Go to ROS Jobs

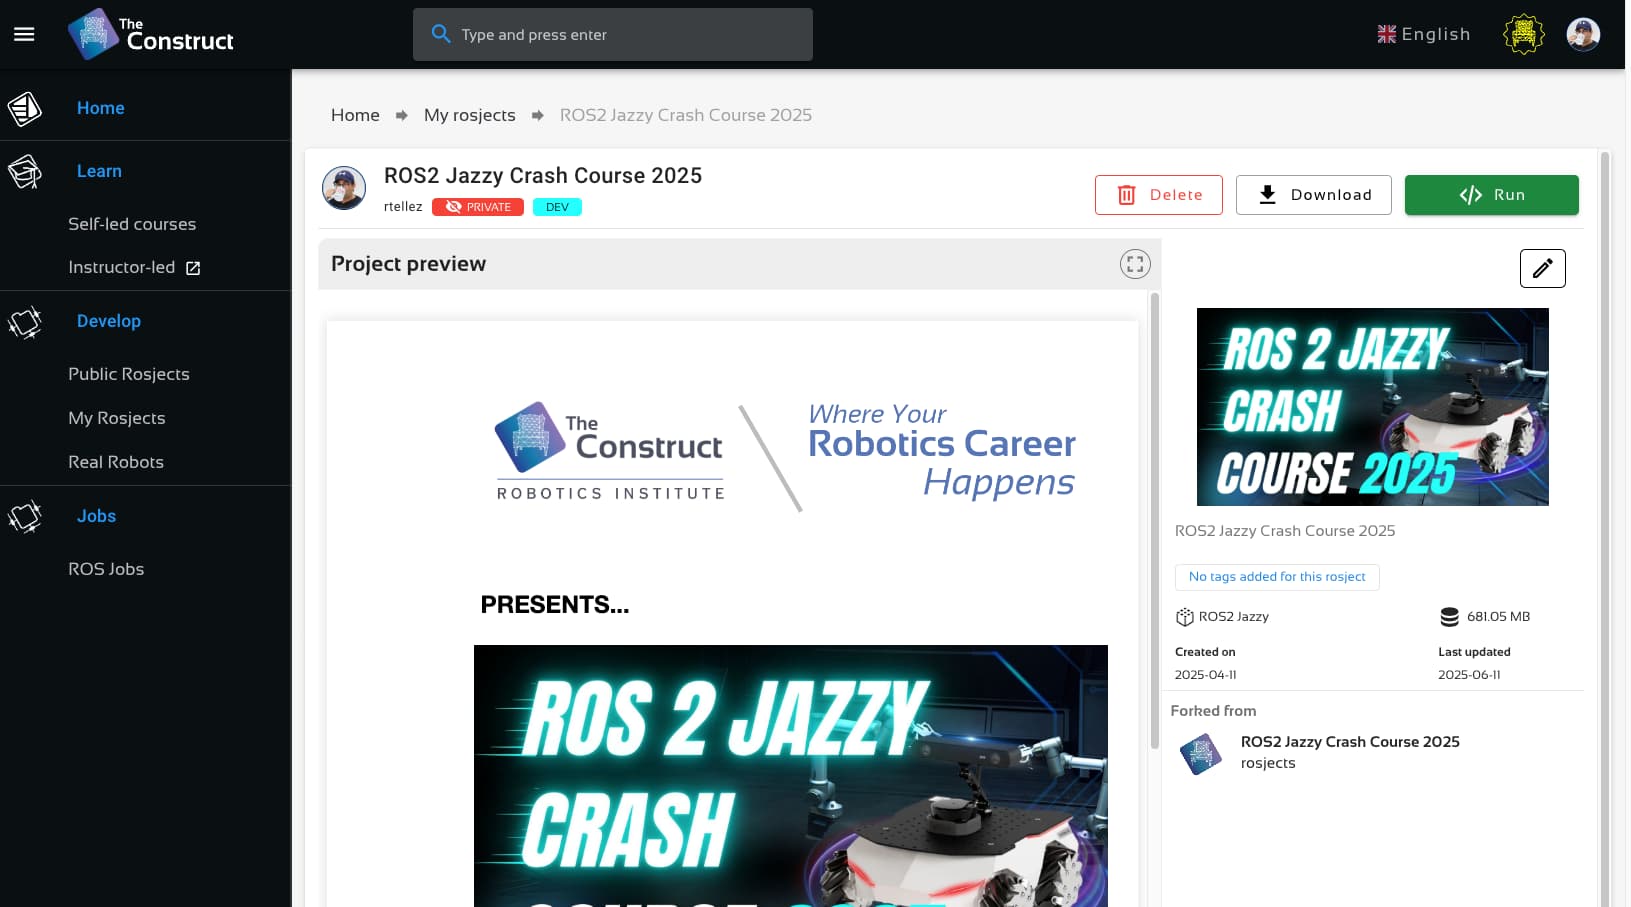click(x=106, y=569)
